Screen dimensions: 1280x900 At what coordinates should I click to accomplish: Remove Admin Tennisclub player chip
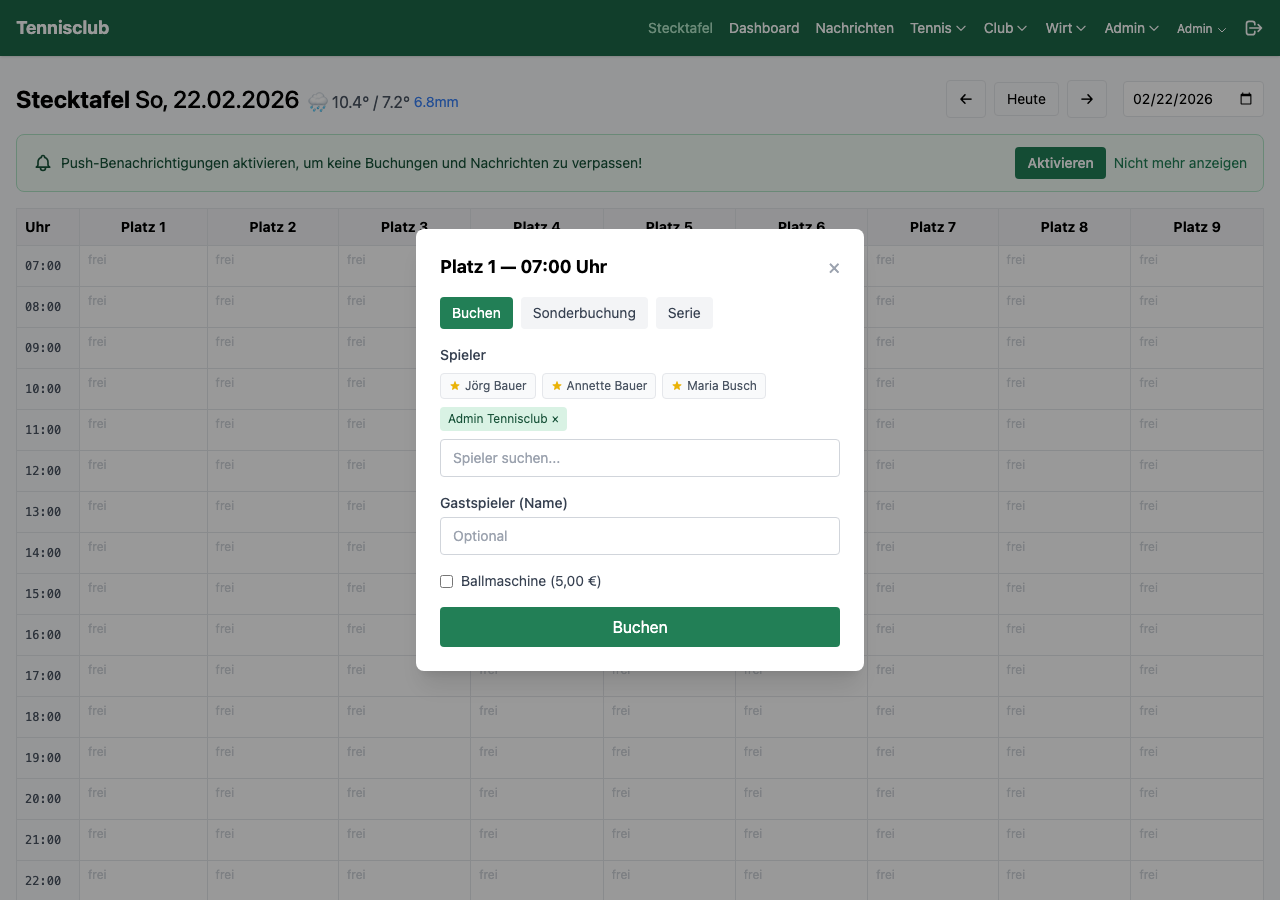tap(555, 419)
